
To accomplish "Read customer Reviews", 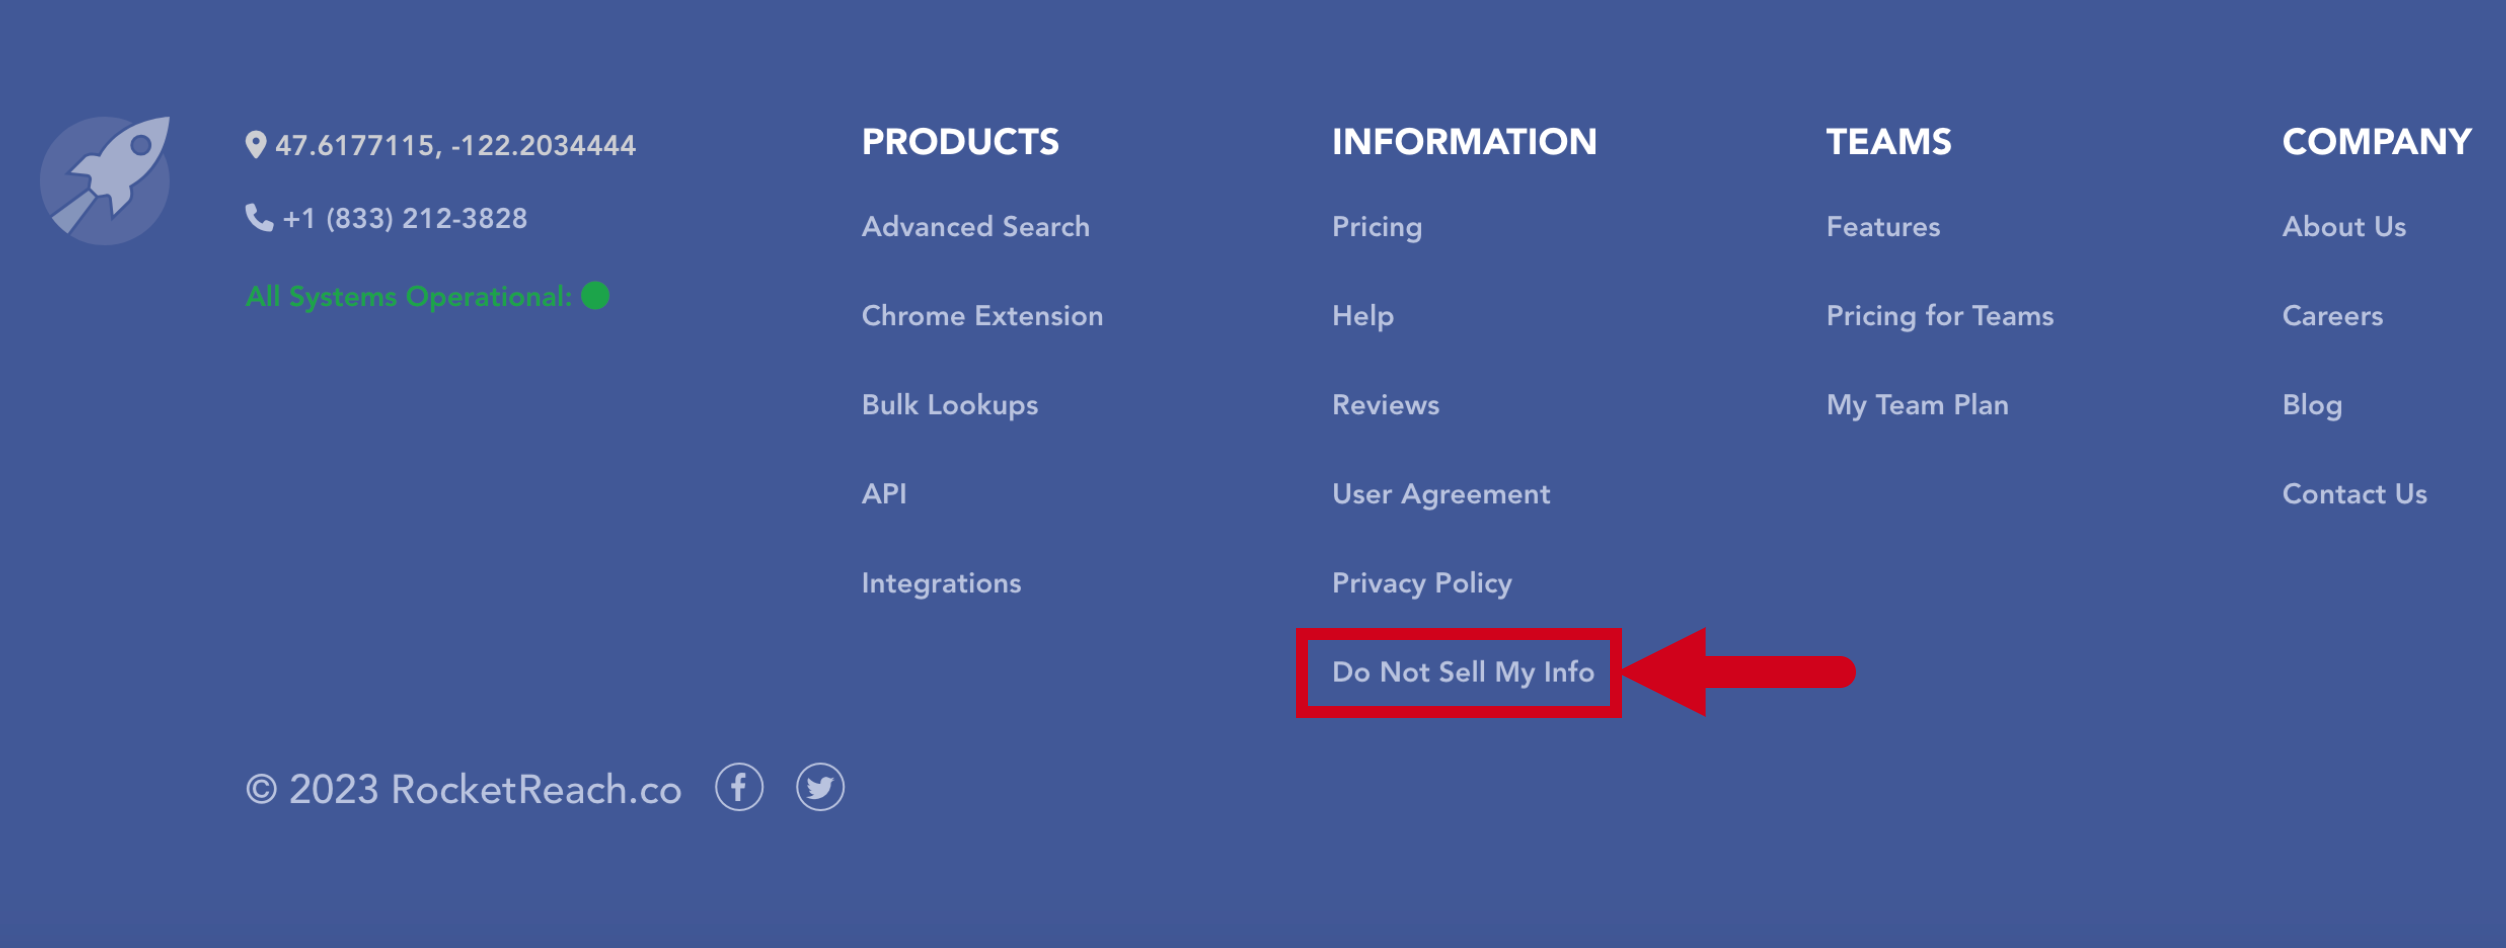I will [x=1384, y=405].
